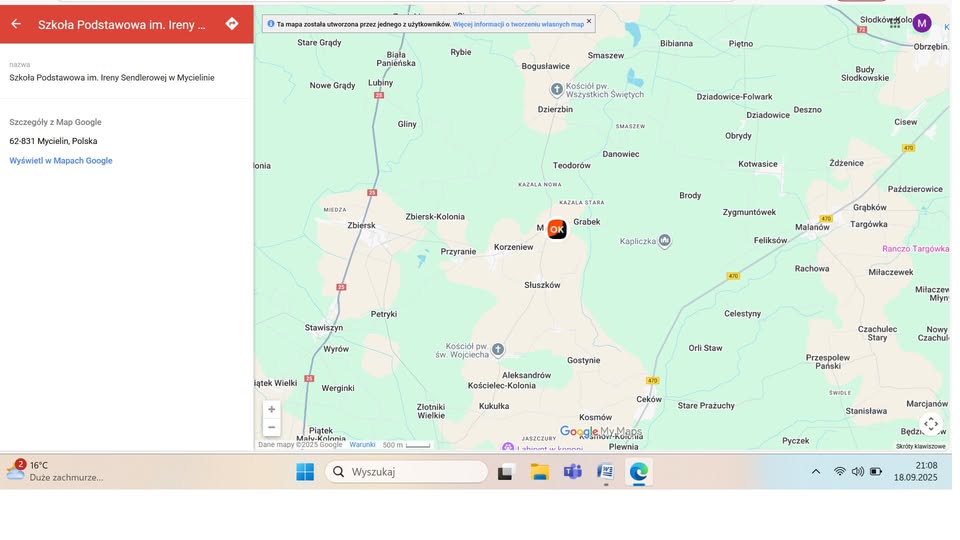960x540 pixels.
Task: Open the 'Warunki' terms link
Action: 362,445
